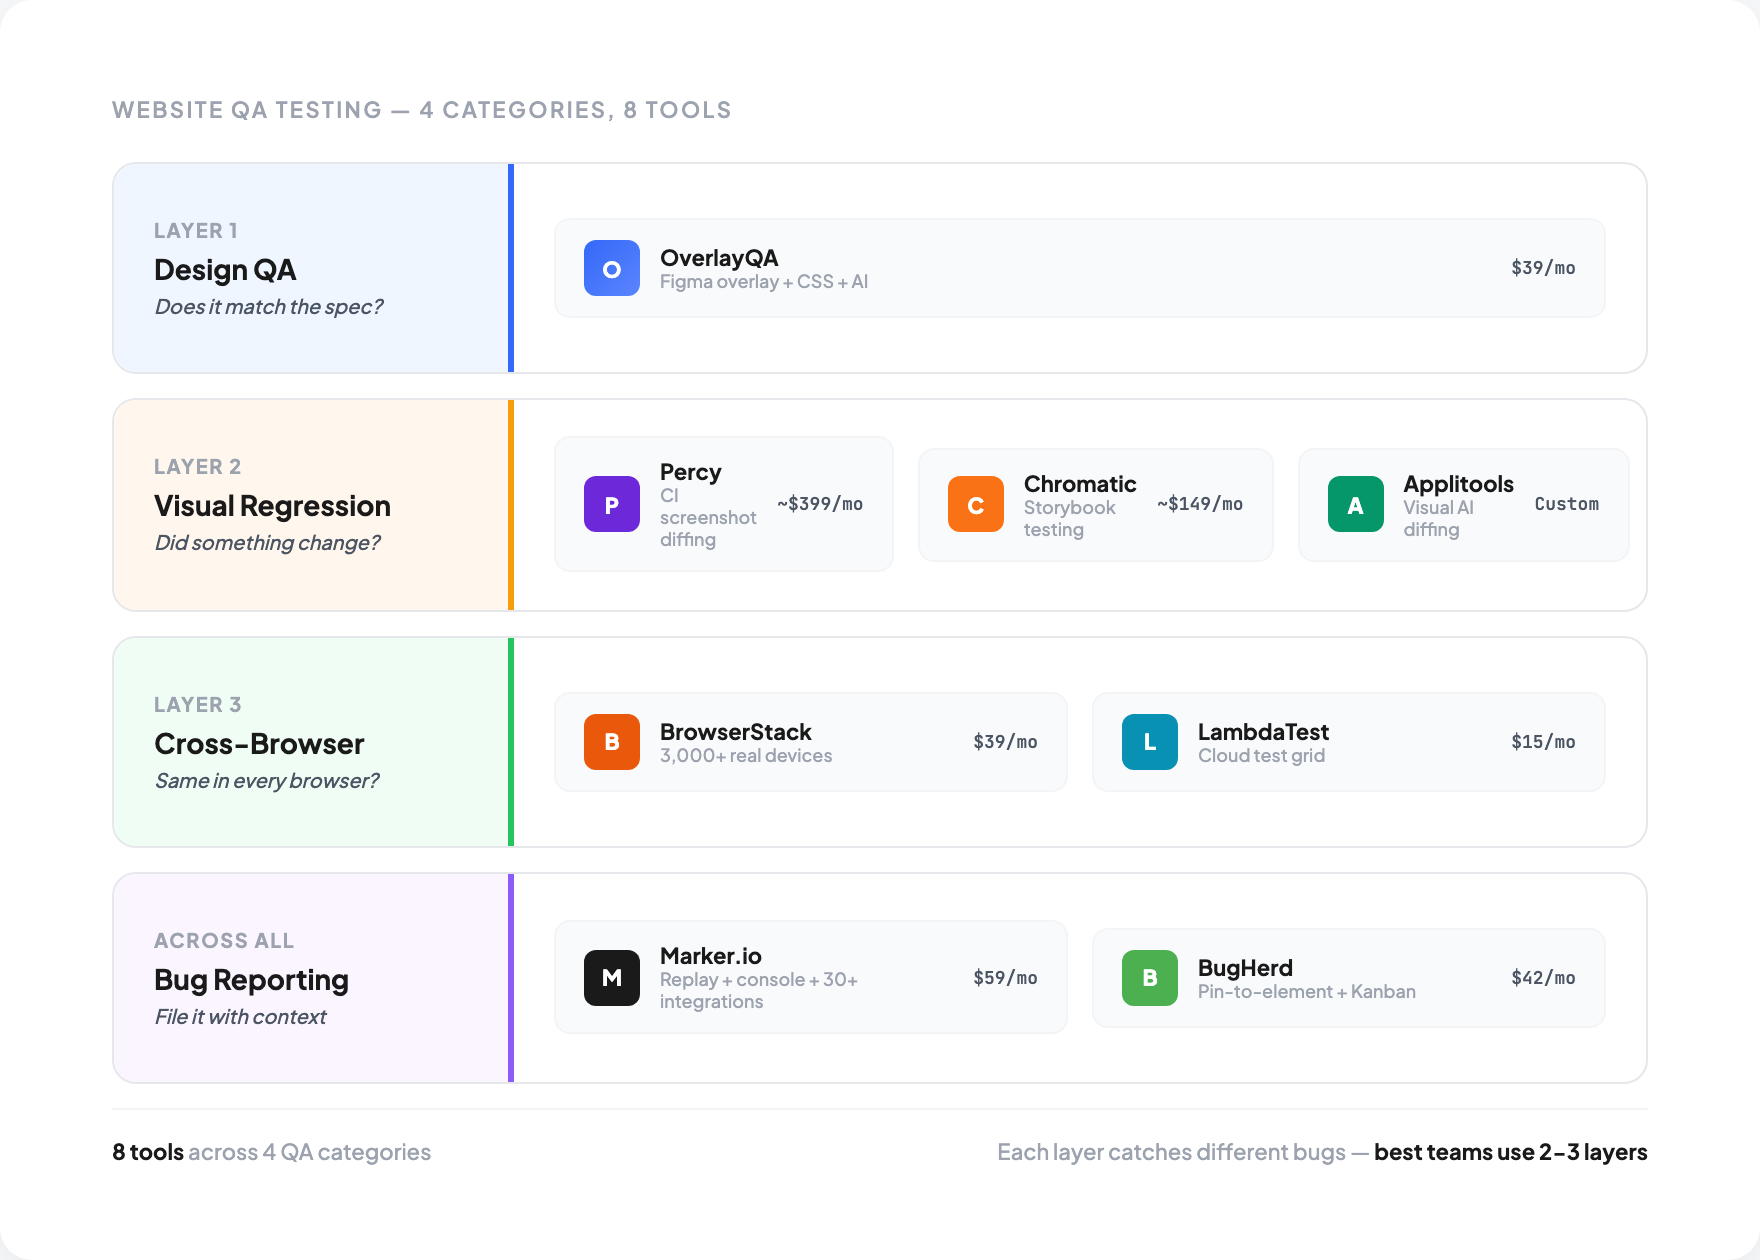The width and height of the screenshot is (1760, 1260).
Task: Click 'CI screenshot diffing' description
Action: [708, 518]
